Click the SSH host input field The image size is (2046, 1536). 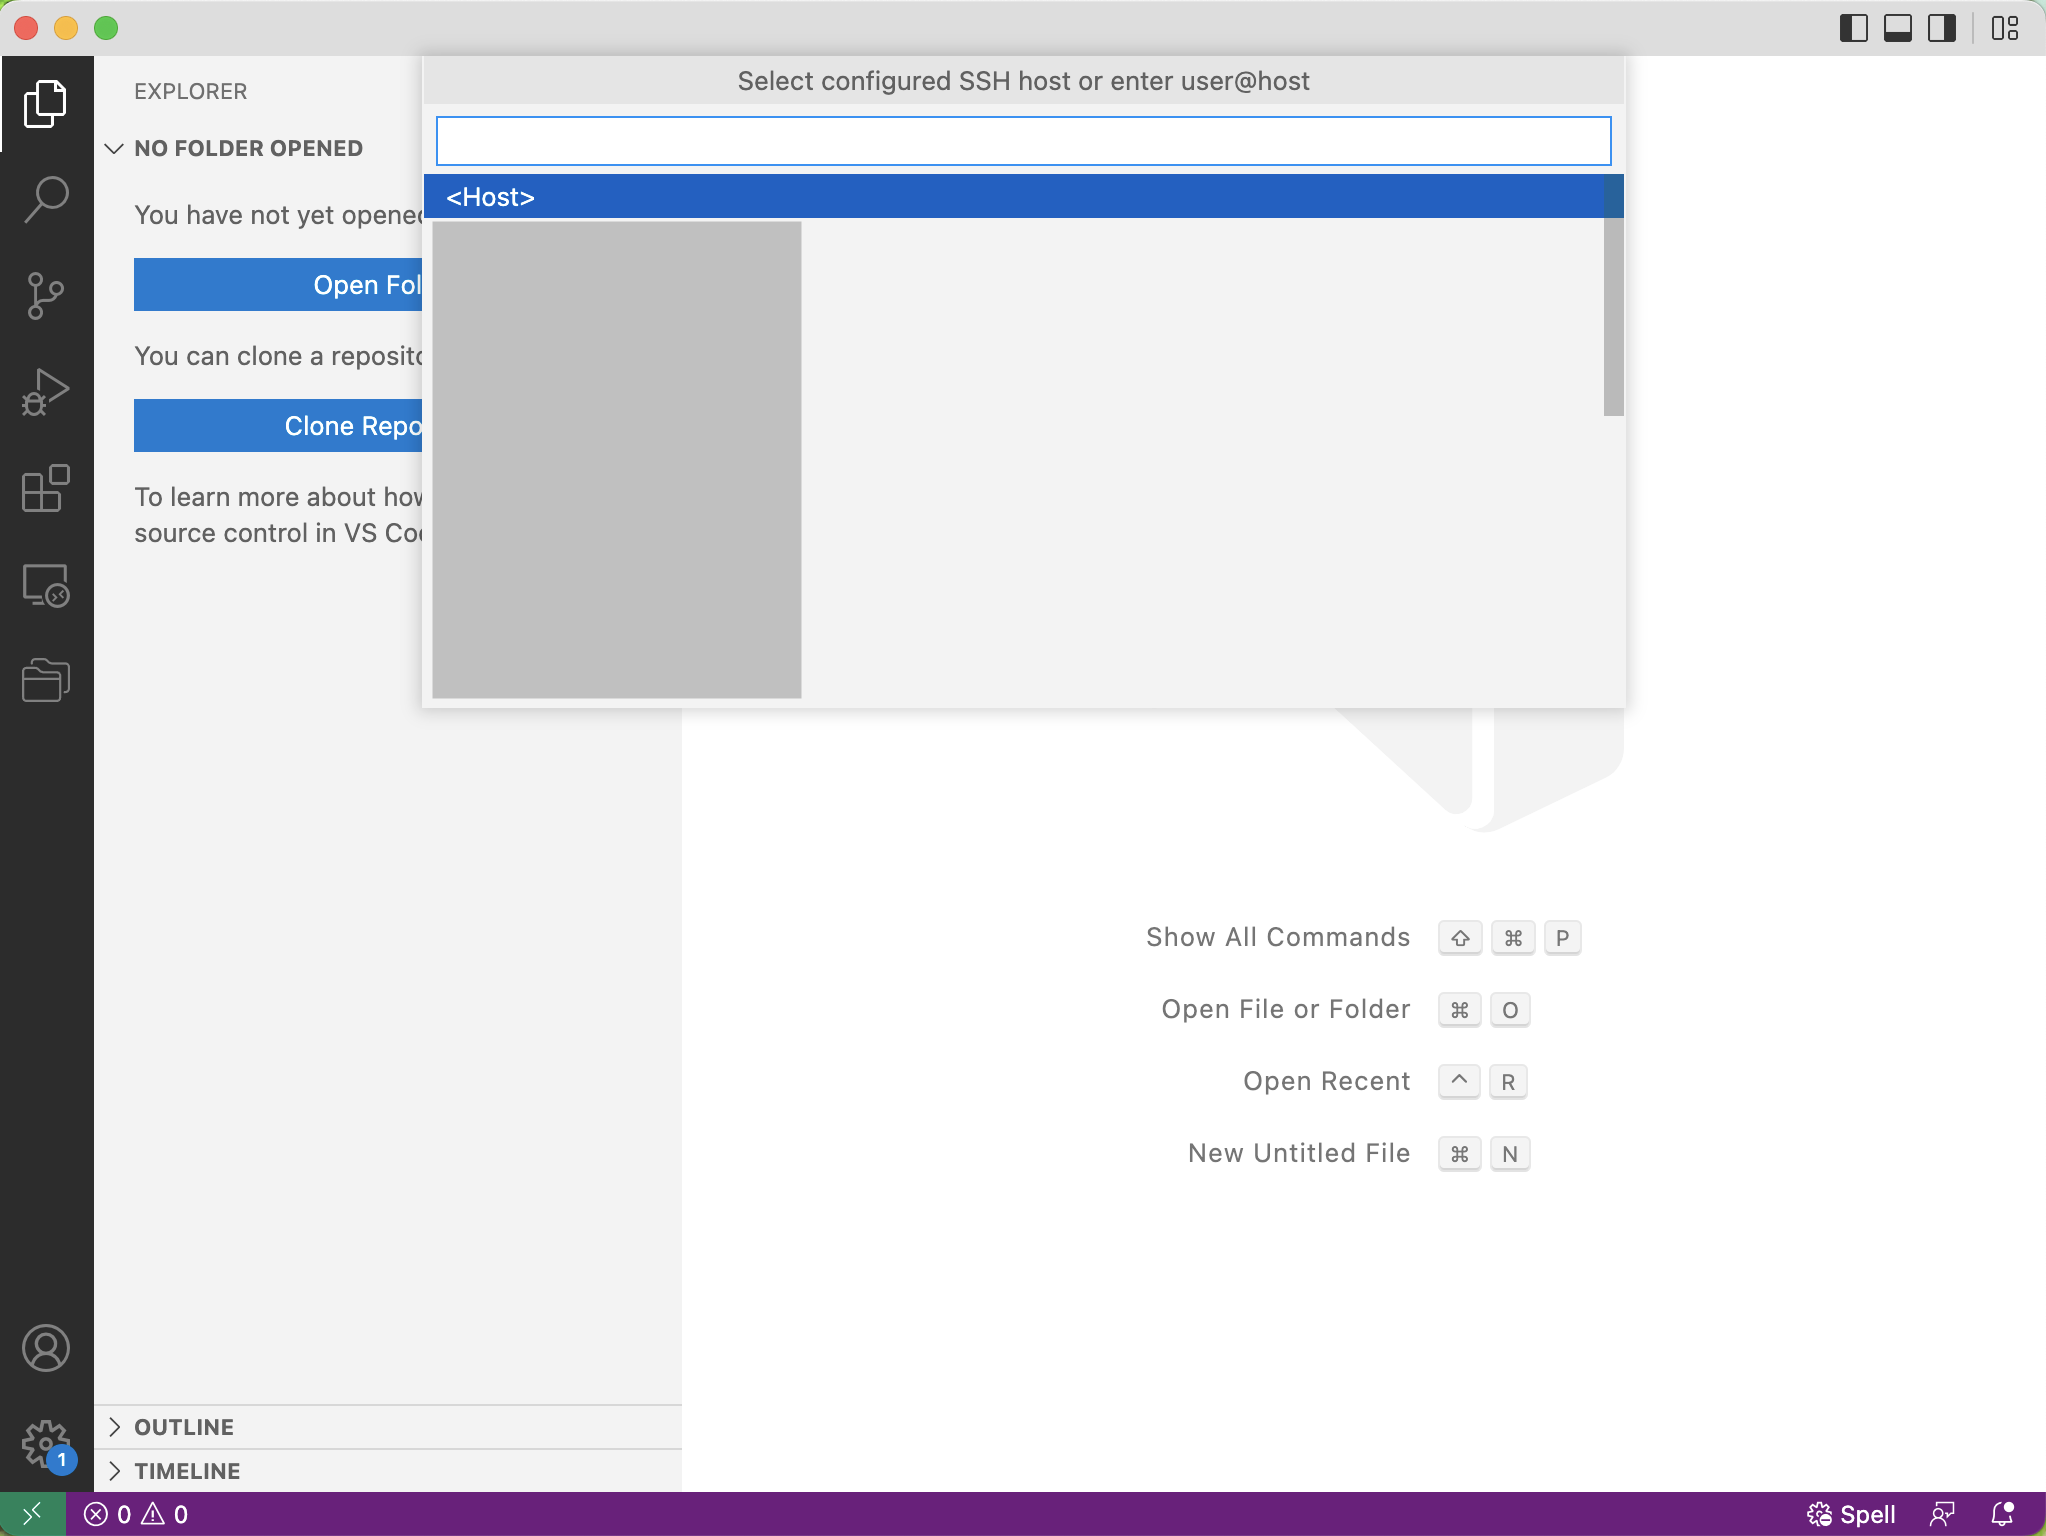tap(1023, 139)
